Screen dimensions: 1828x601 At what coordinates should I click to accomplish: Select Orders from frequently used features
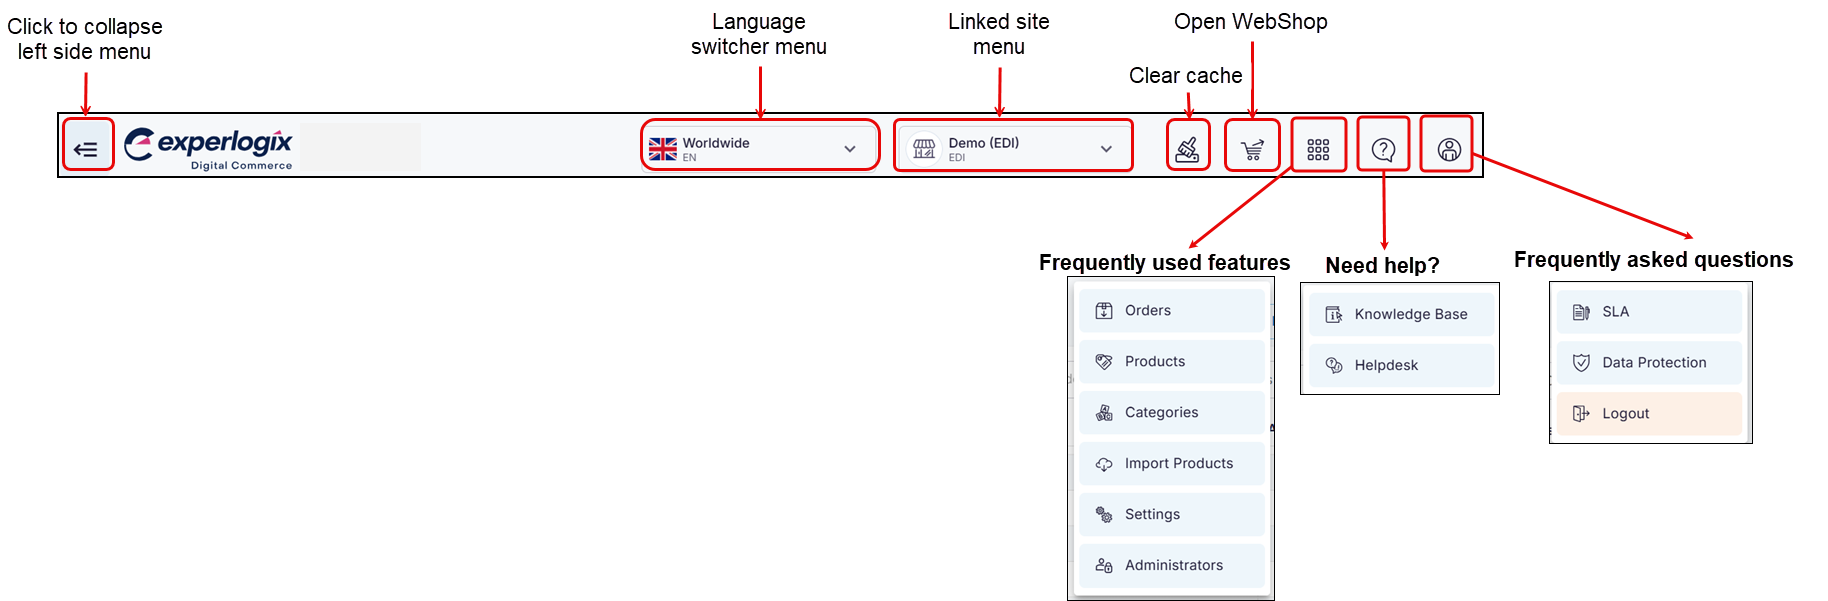[1171, 311]
